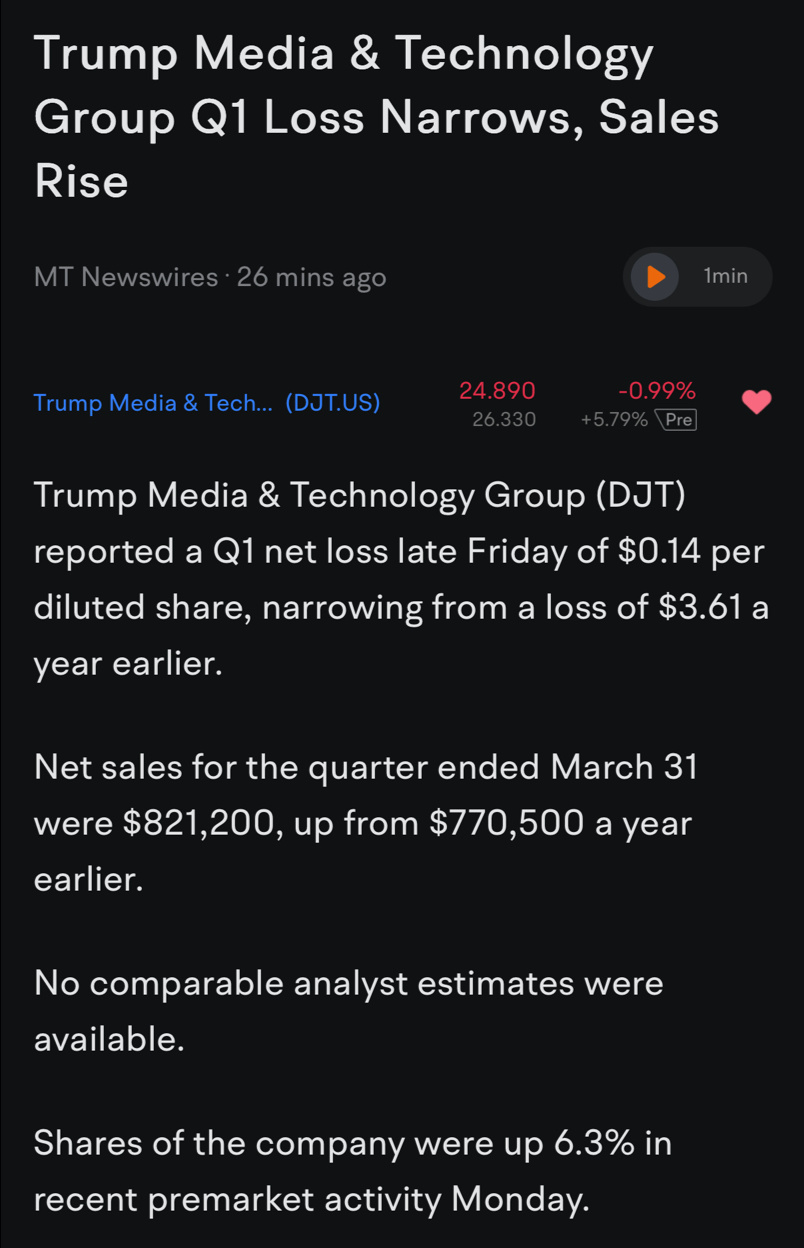Toggle the heart favorite for DJT

point(757,402)
